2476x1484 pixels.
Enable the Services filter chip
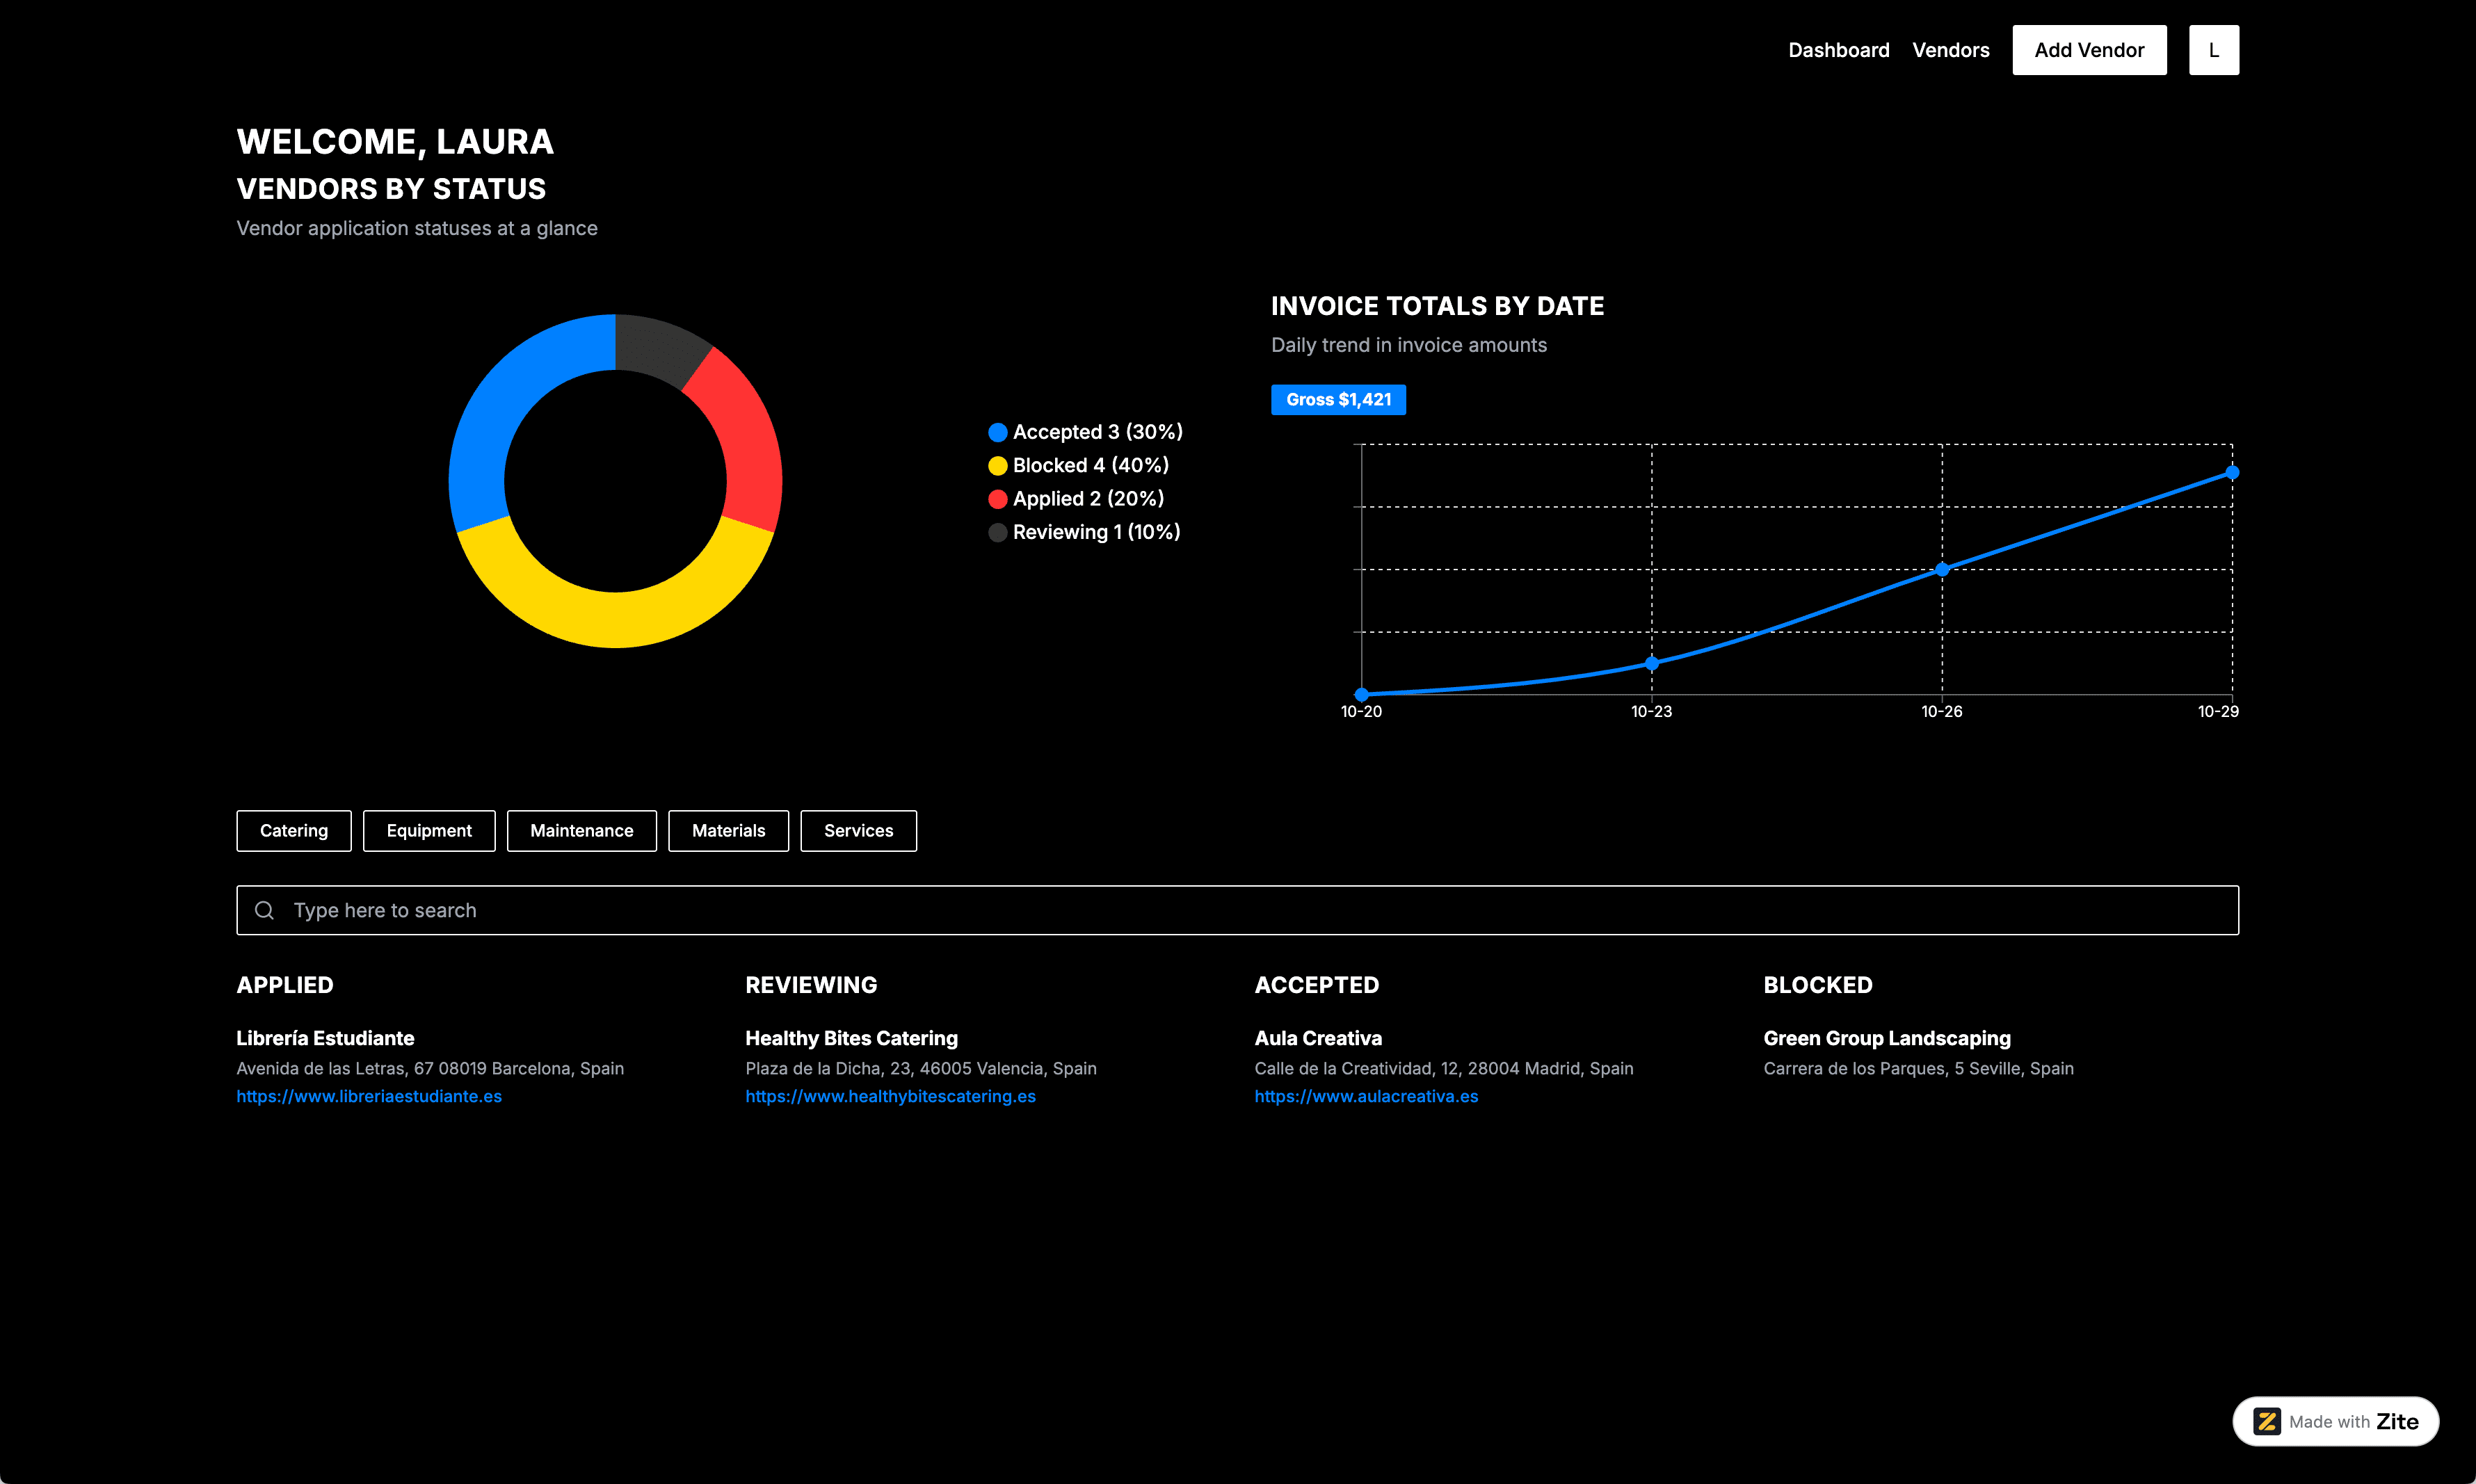[858, 831]
